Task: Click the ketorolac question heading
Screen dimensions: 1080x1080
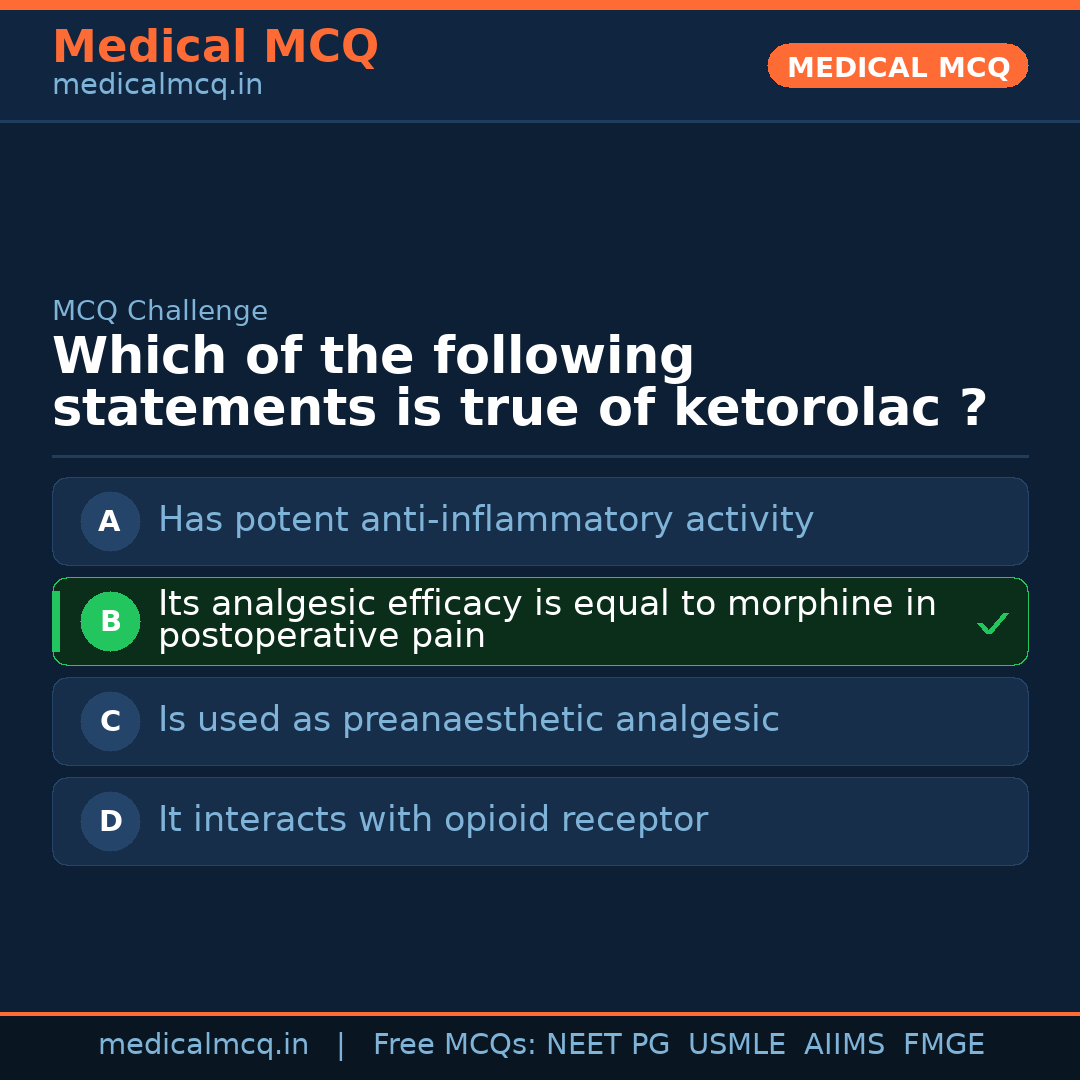Action: coord(519,383)
